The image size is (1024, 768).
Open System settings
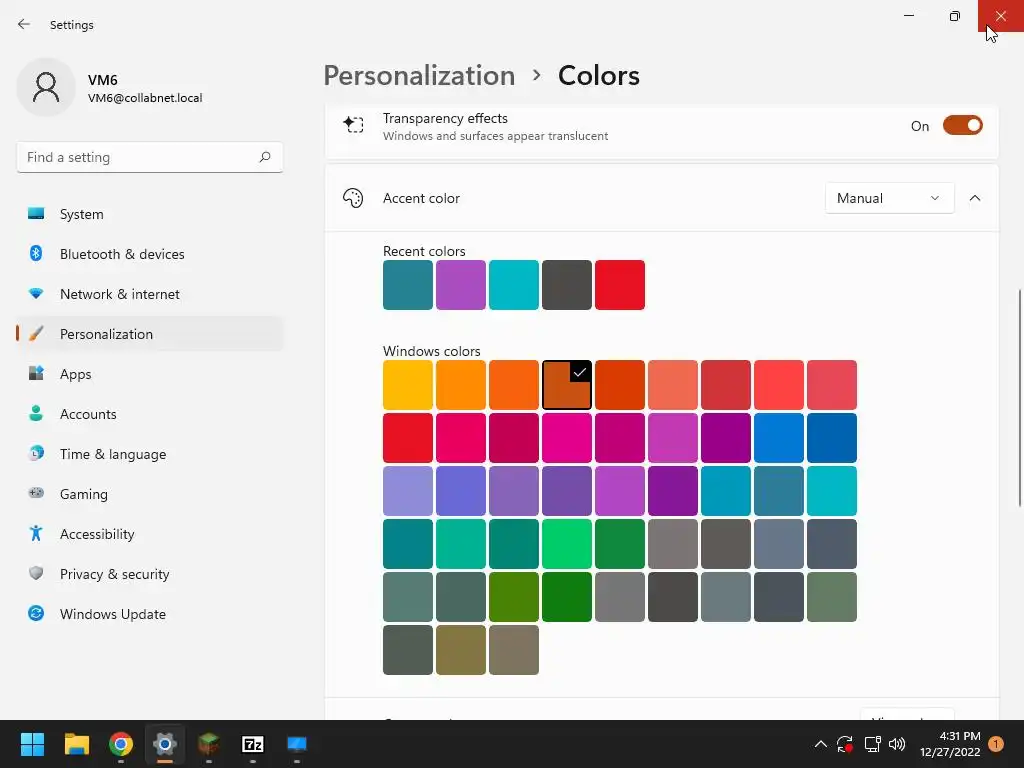(x=149, y=214)
